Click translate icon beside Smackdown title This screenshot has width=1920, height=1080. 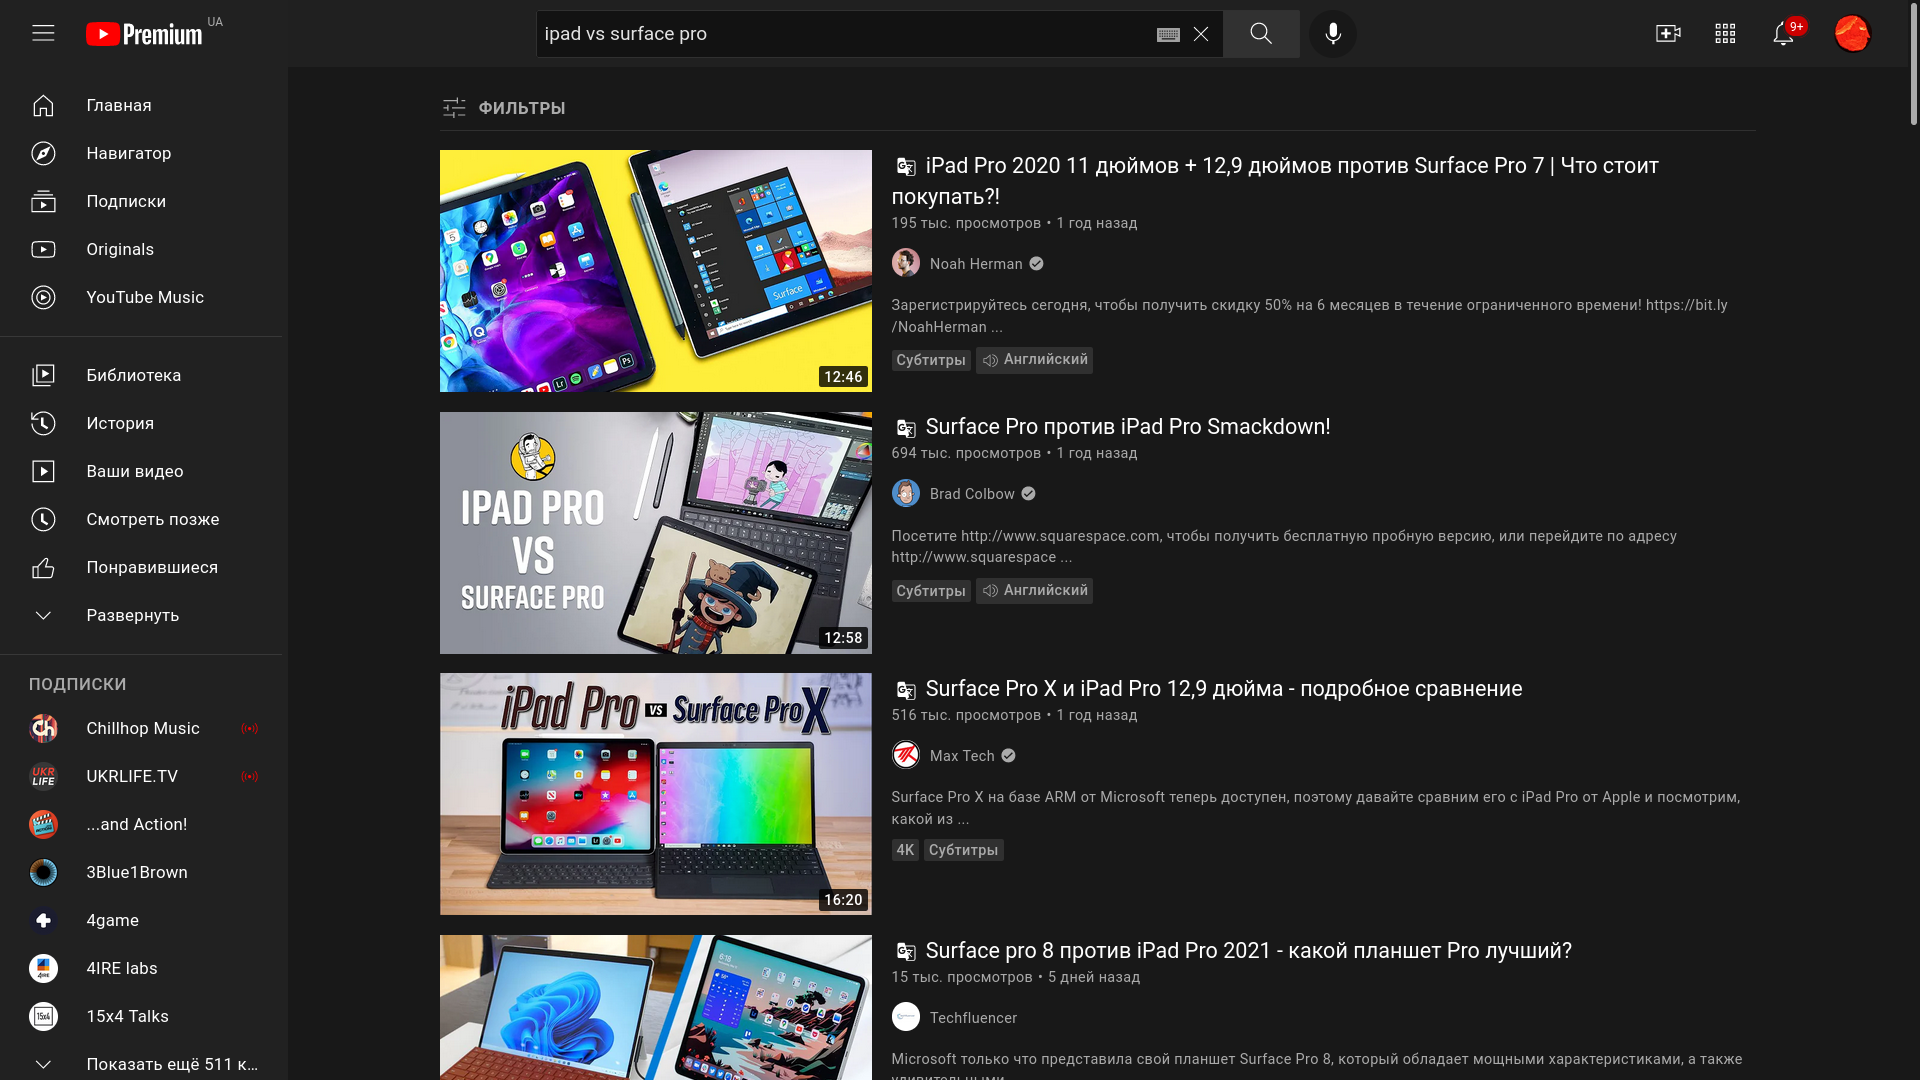coord(906,428)
